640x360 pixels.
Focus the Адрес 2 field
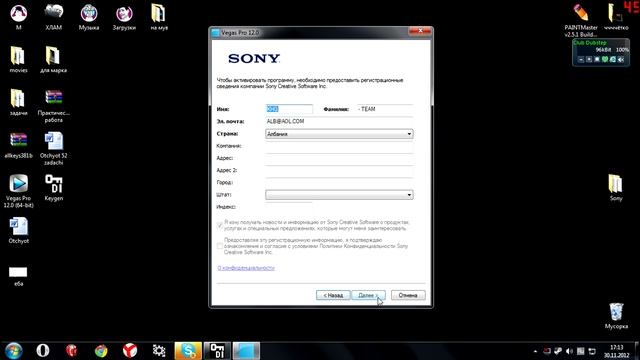[x=339, y=170]
